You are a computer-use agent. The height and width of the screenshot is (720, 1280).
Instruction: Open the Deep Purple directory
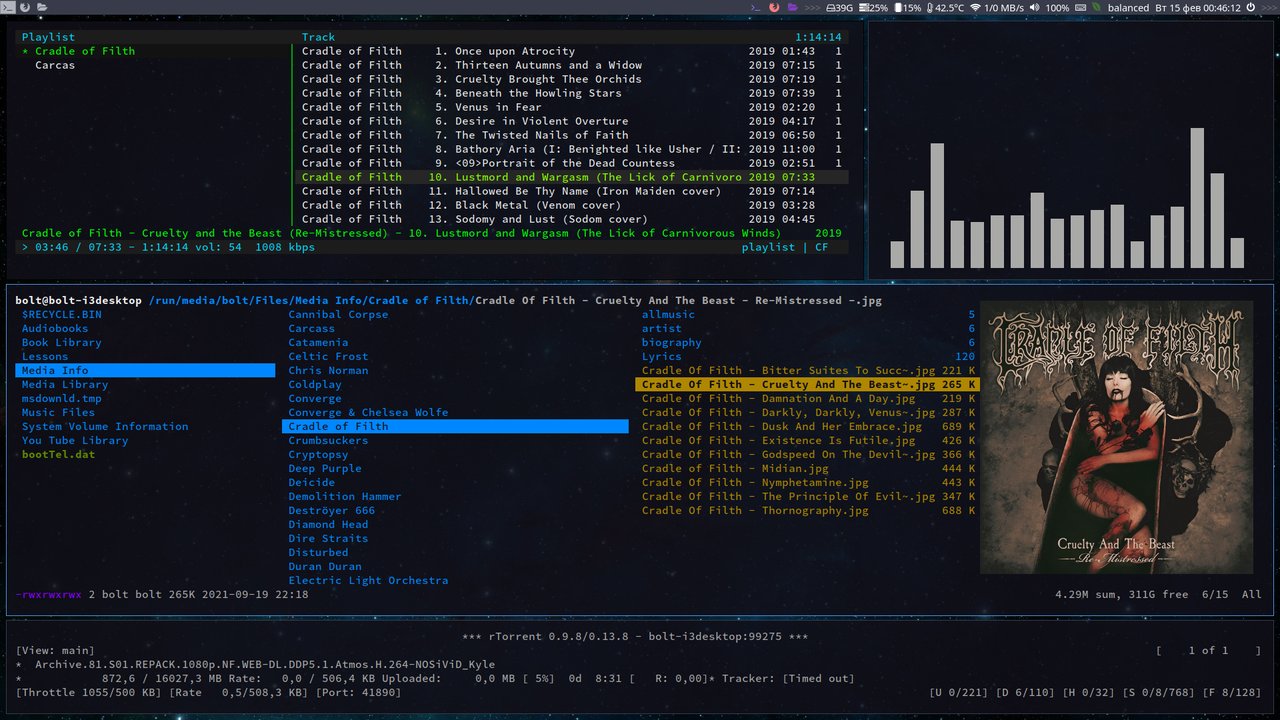point(325,468)
